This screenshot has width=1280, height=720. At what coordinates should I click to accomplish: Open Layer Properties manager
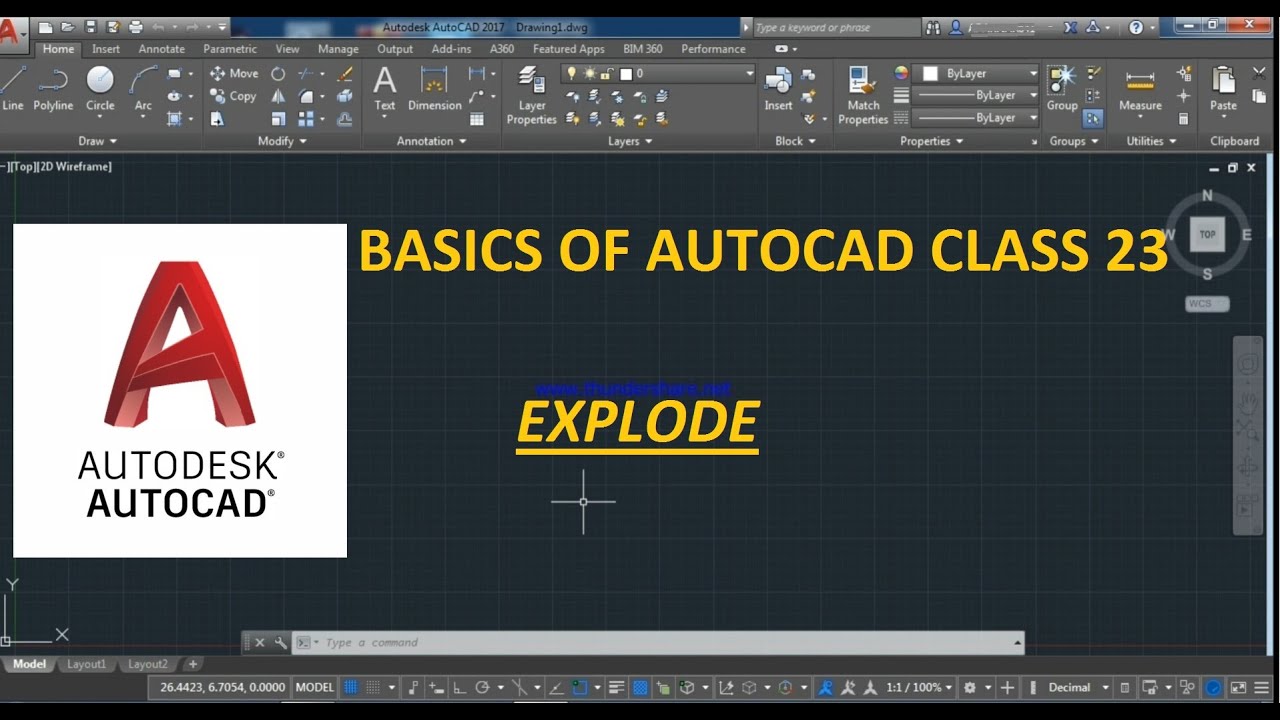pyautogui.click(x=531, y=95)
